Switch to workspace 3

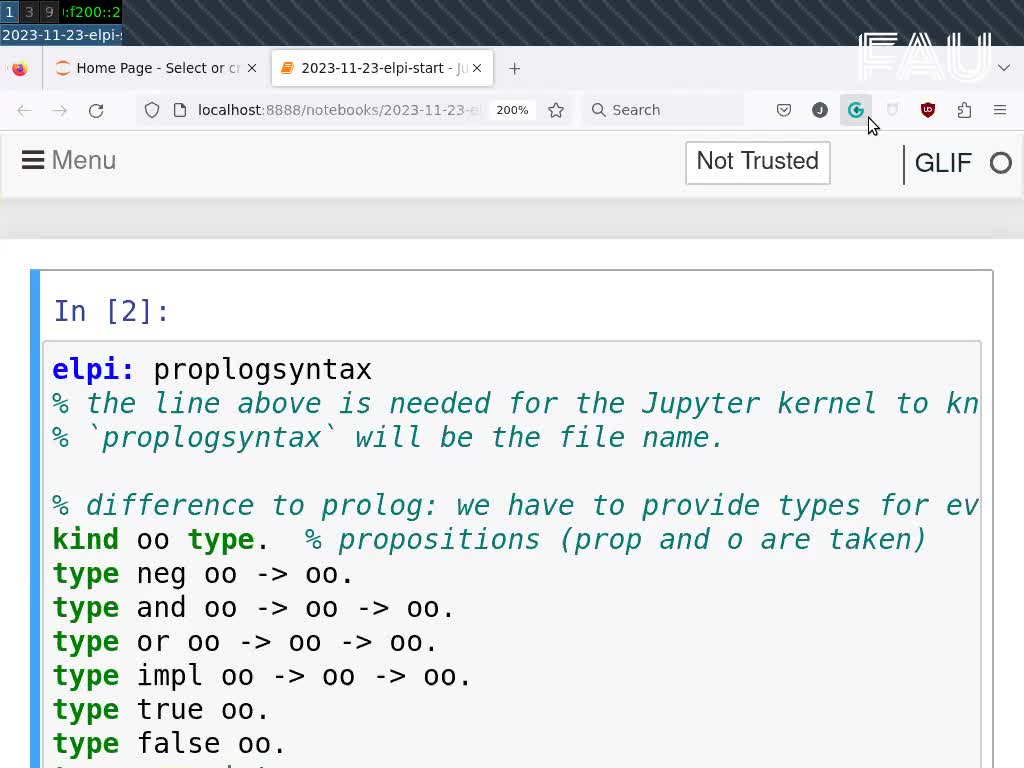[x=29, y=12]
